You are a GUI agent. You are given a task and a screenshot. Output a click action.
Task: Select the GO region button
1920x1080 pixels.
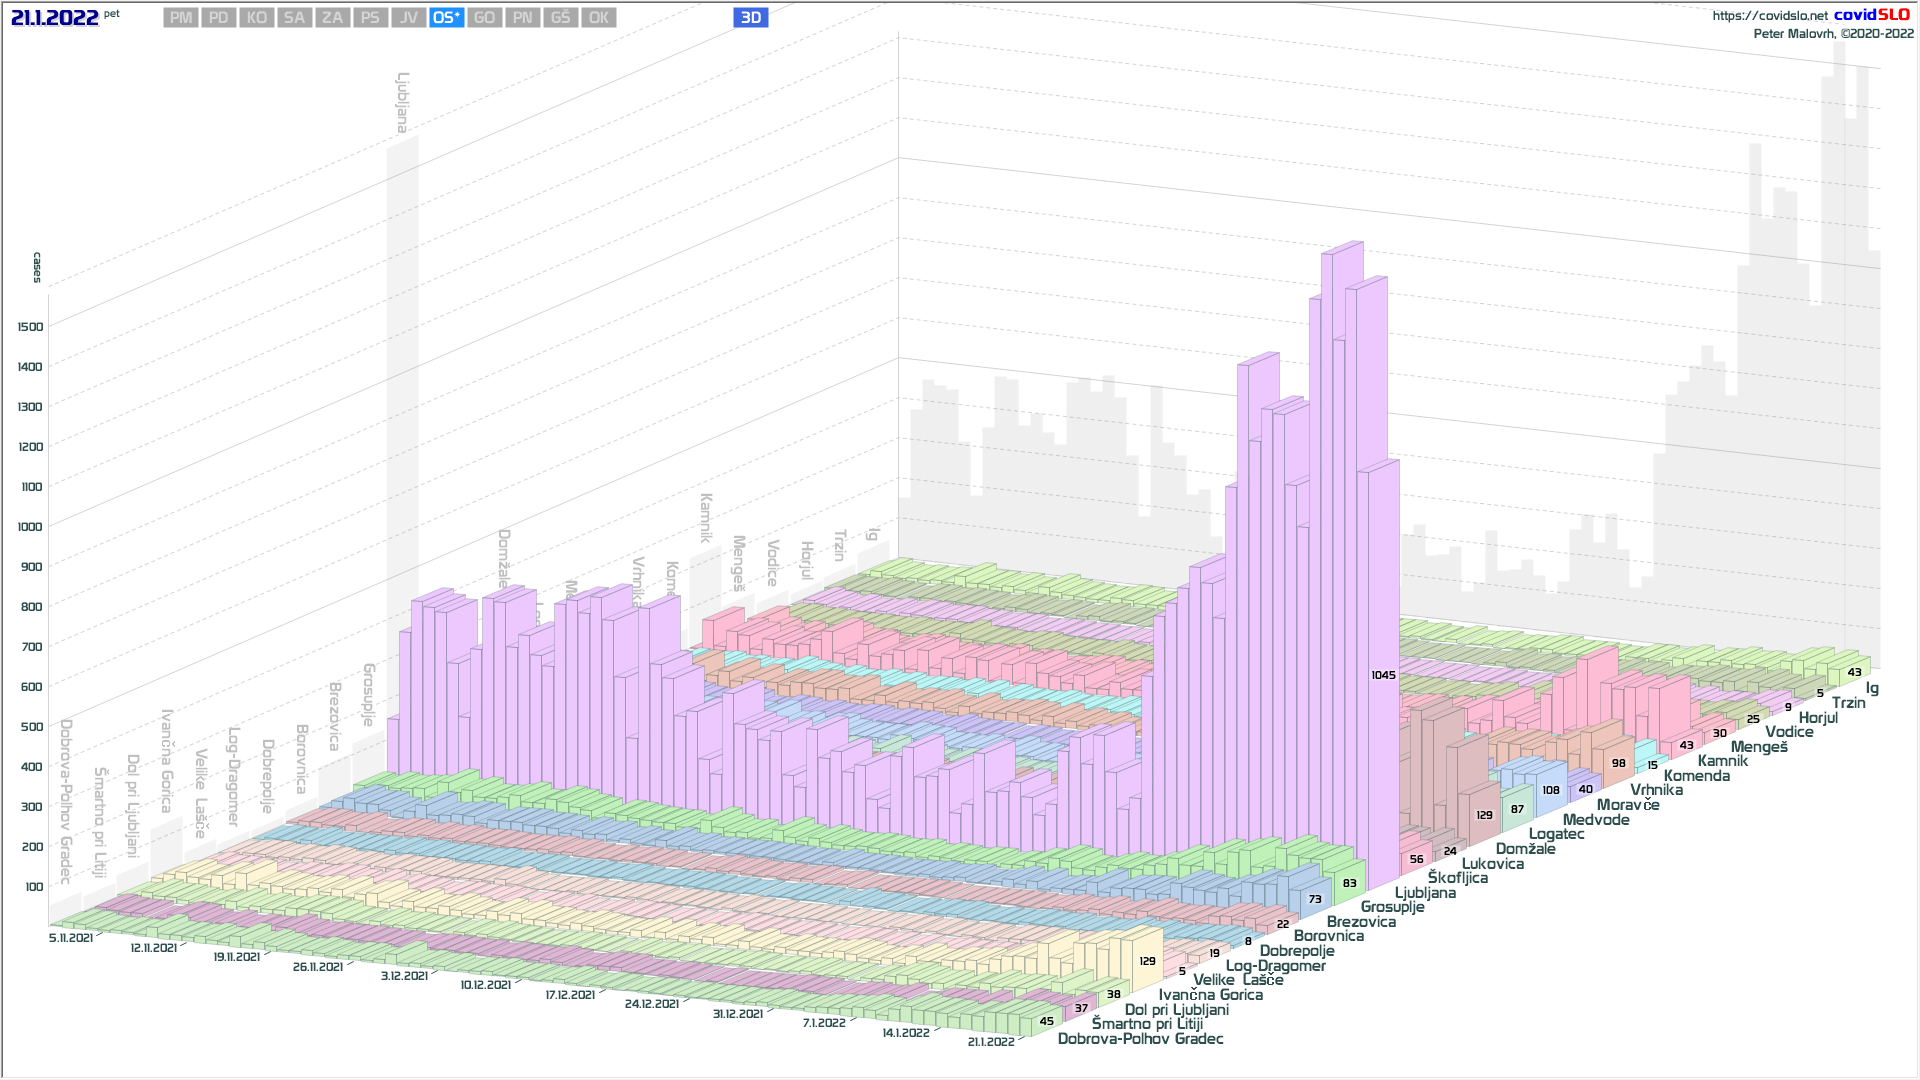[x=484, y=18]
